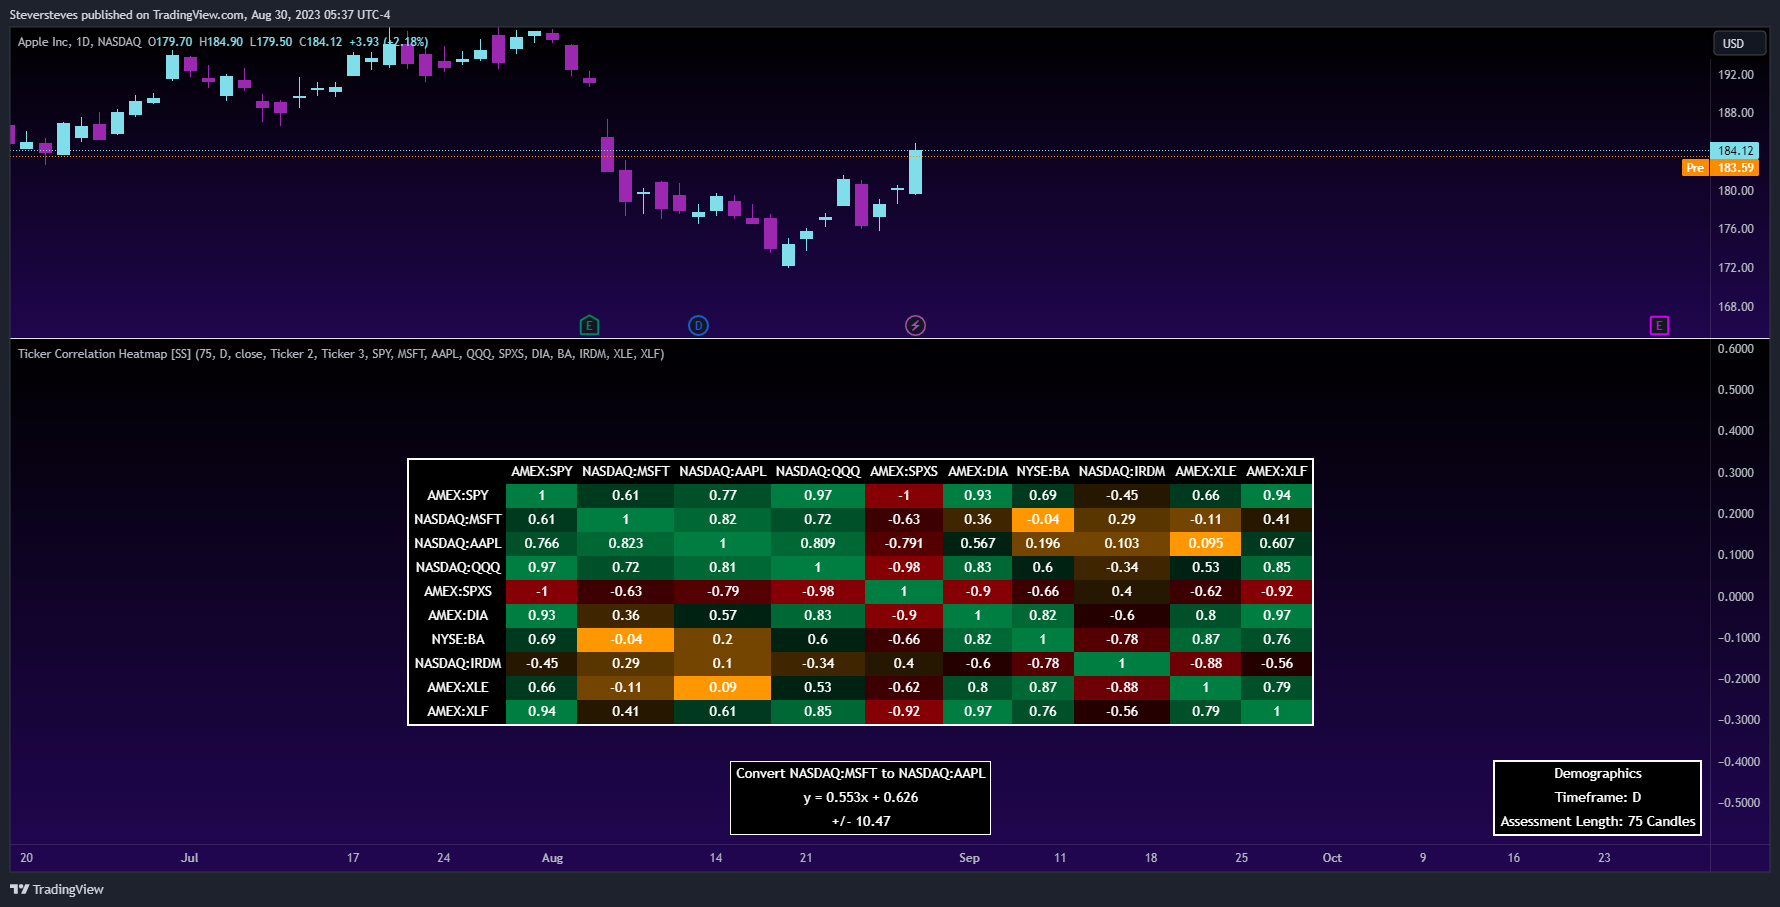1780x907 pixels.
Task: Click the y = 0.553x + 0.626 formula
Action: [861, 797]
